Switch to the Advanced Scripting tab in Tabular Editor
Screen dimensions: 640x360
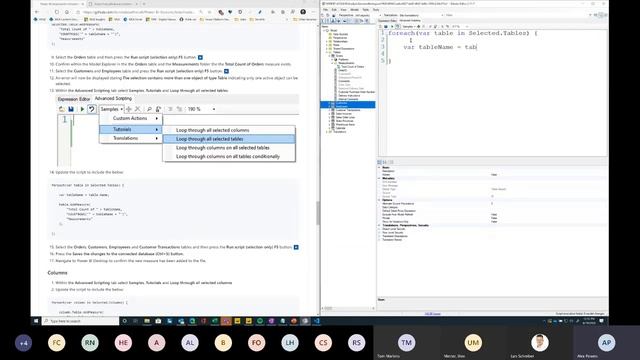[x=410, y=20]
